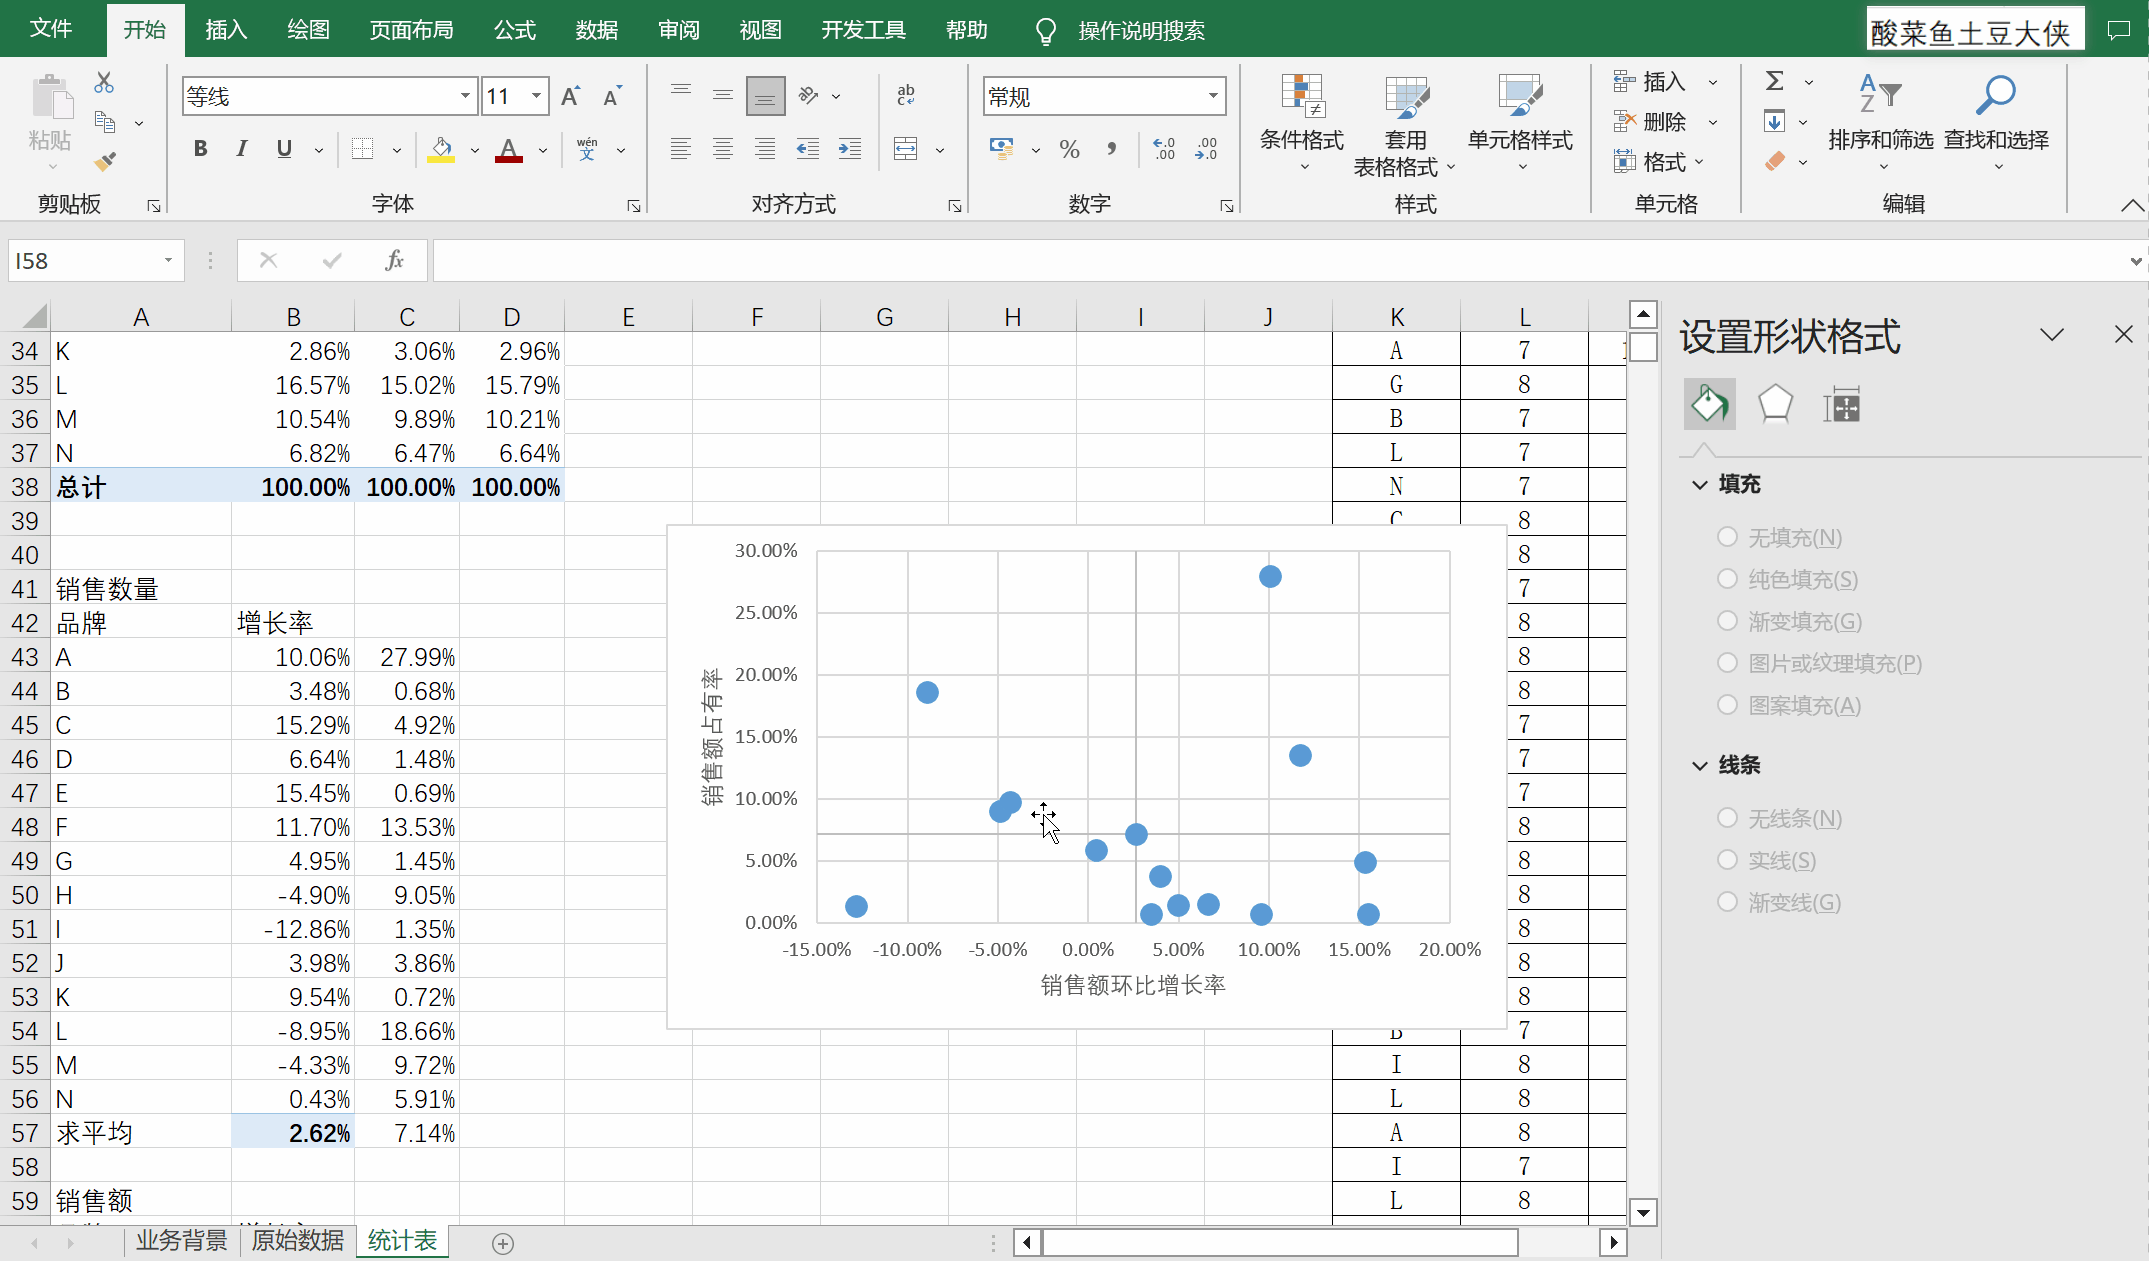Toggle bold formatting button

(200, 149)
